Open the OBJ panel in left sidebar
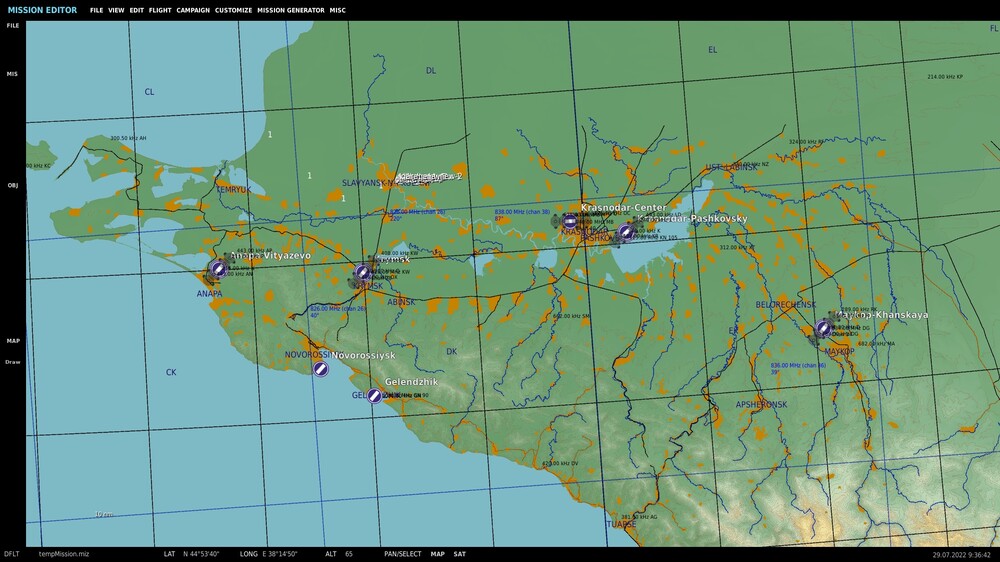The height and width of the screenshot is (562, 1000). (x=13, y=186)
